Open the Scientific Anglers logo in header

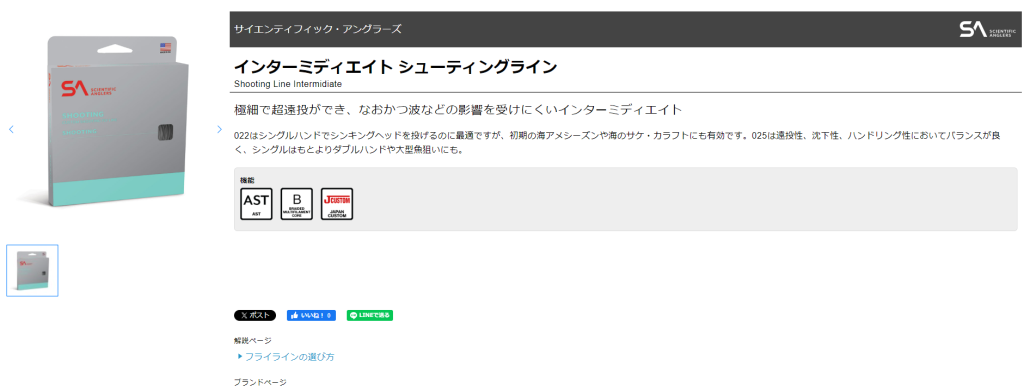[x=987, y=29]
